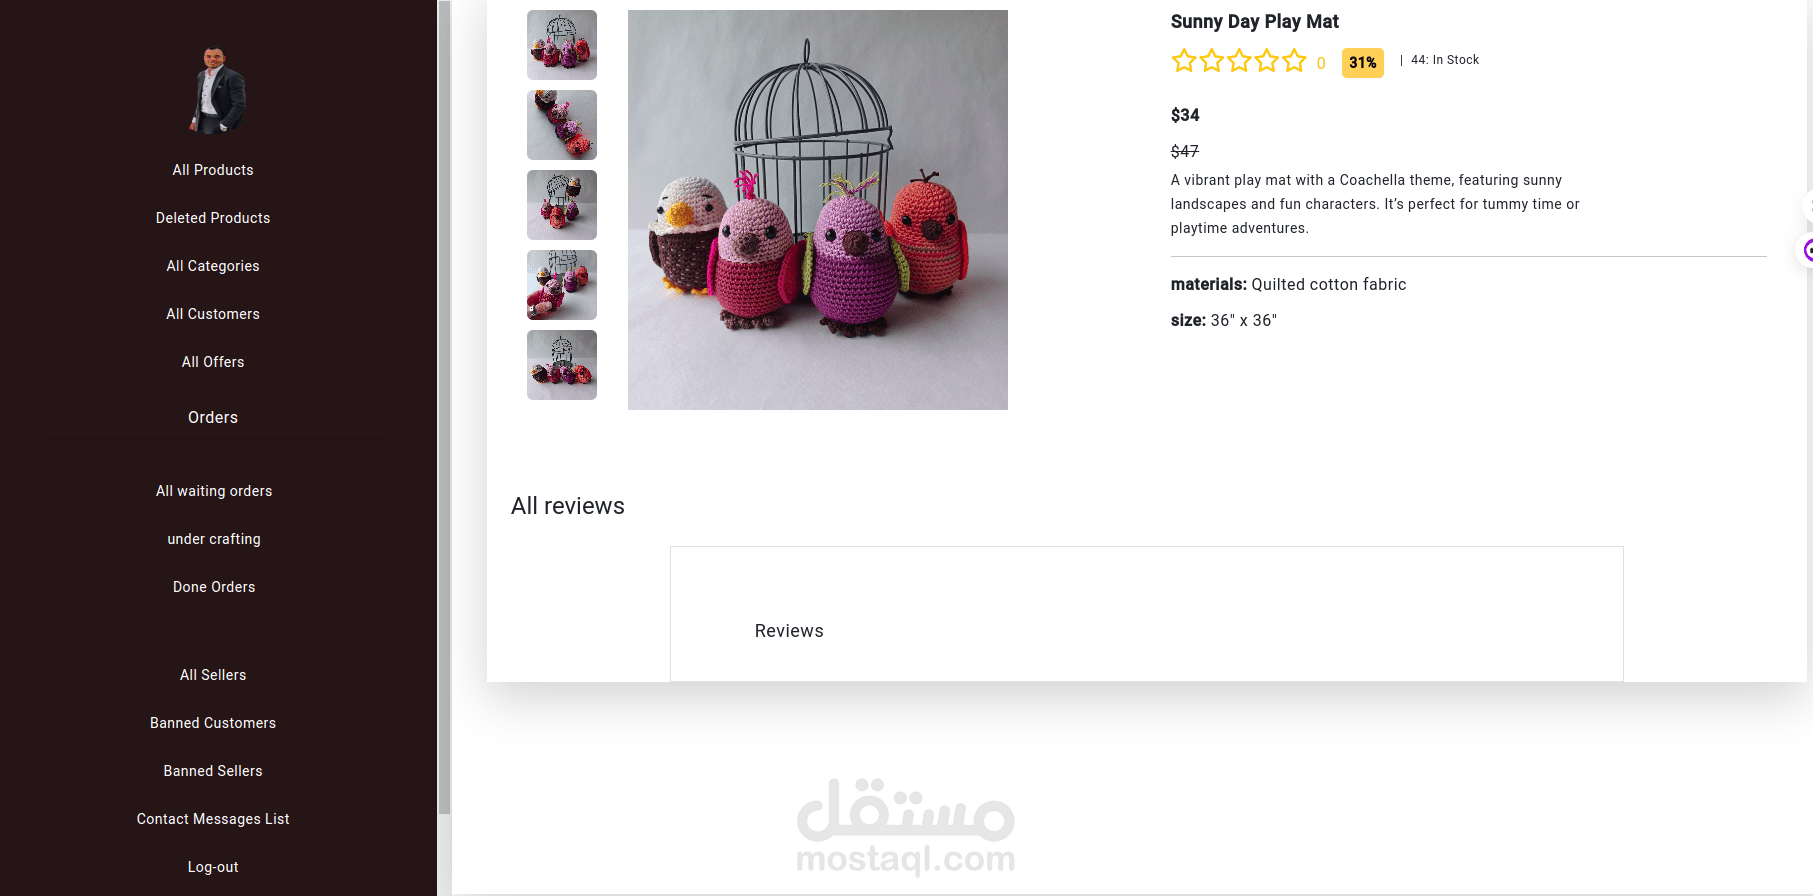Image resolution: width=1813 pixels, height=896 pixels.
Task: View All Customers list
Action: click(213, 314)
